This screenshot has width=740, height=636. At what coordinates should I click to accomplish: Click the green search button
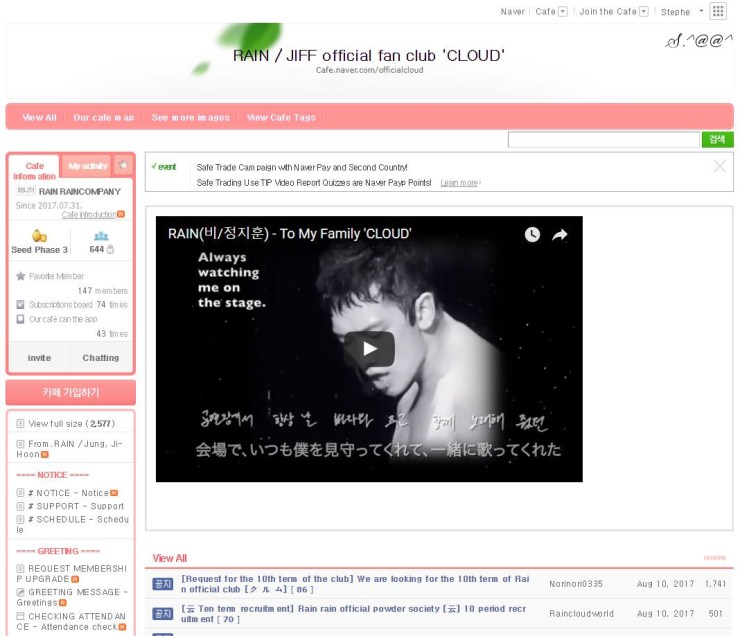tap(717, 140)
